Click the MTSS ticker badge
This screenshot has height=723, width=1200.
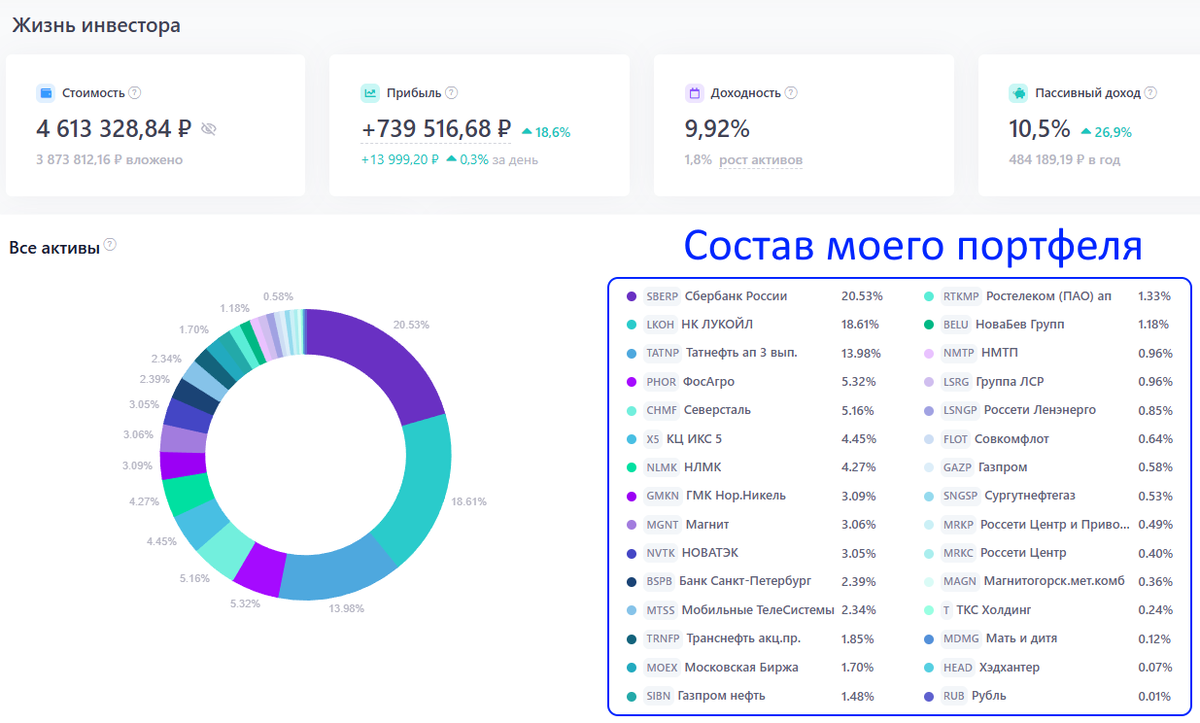[661, 610]
